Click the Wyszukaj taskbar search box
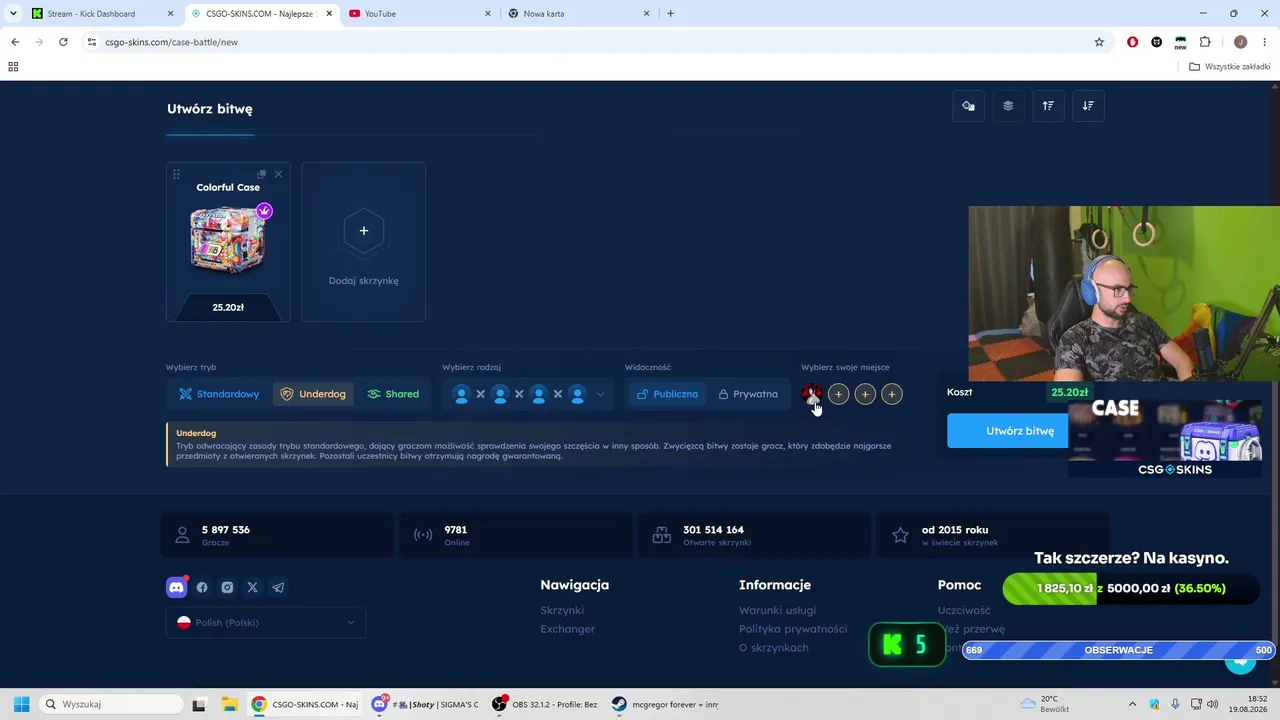1280x720 pixels. point(112,704)
